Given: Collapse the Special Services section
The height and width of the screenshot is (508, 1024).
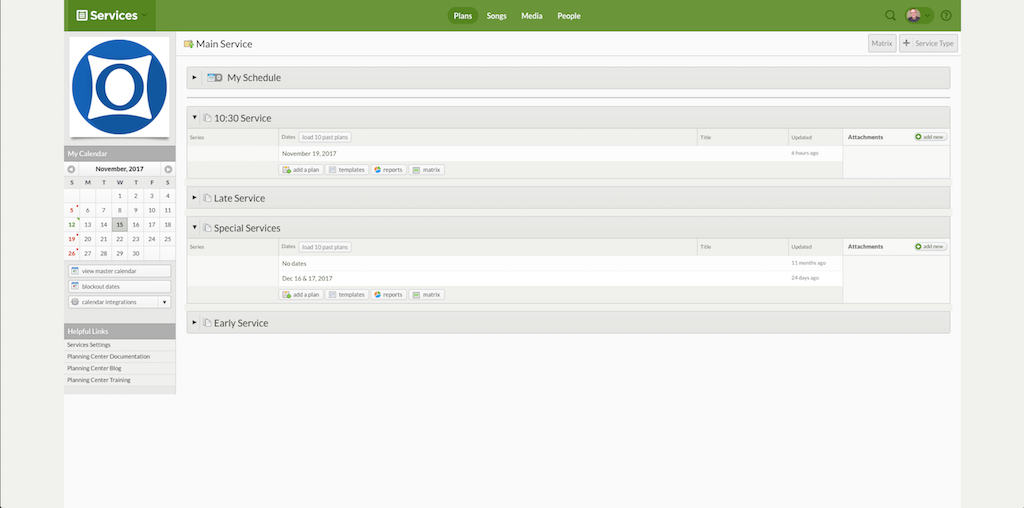Looking at the screenshot, I should [x=195, y=227].
